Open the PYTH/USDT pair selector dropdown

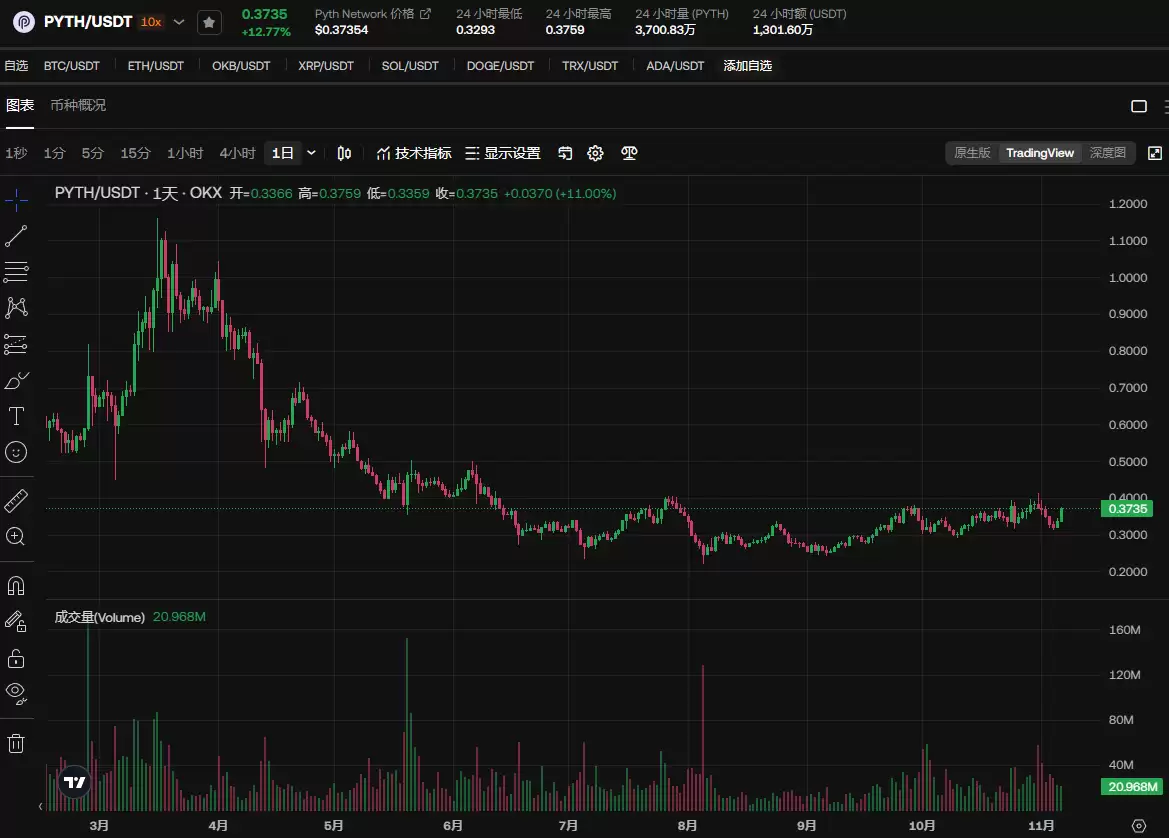178,21
